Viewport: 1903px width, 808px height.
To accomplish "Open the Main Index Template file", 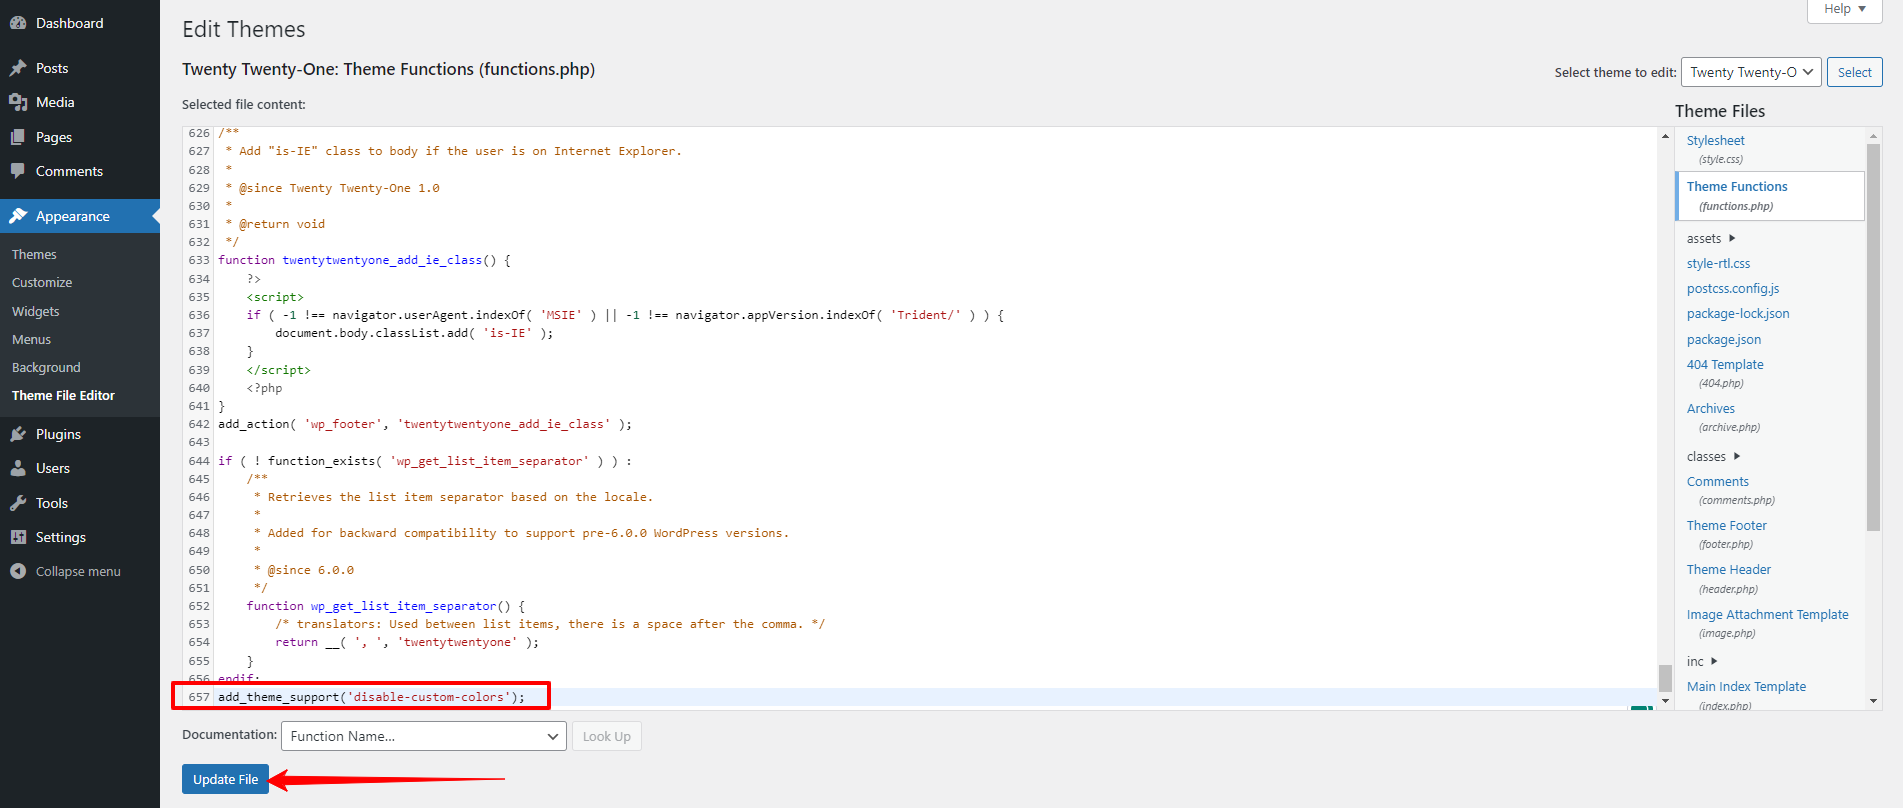I will 1746,687.
